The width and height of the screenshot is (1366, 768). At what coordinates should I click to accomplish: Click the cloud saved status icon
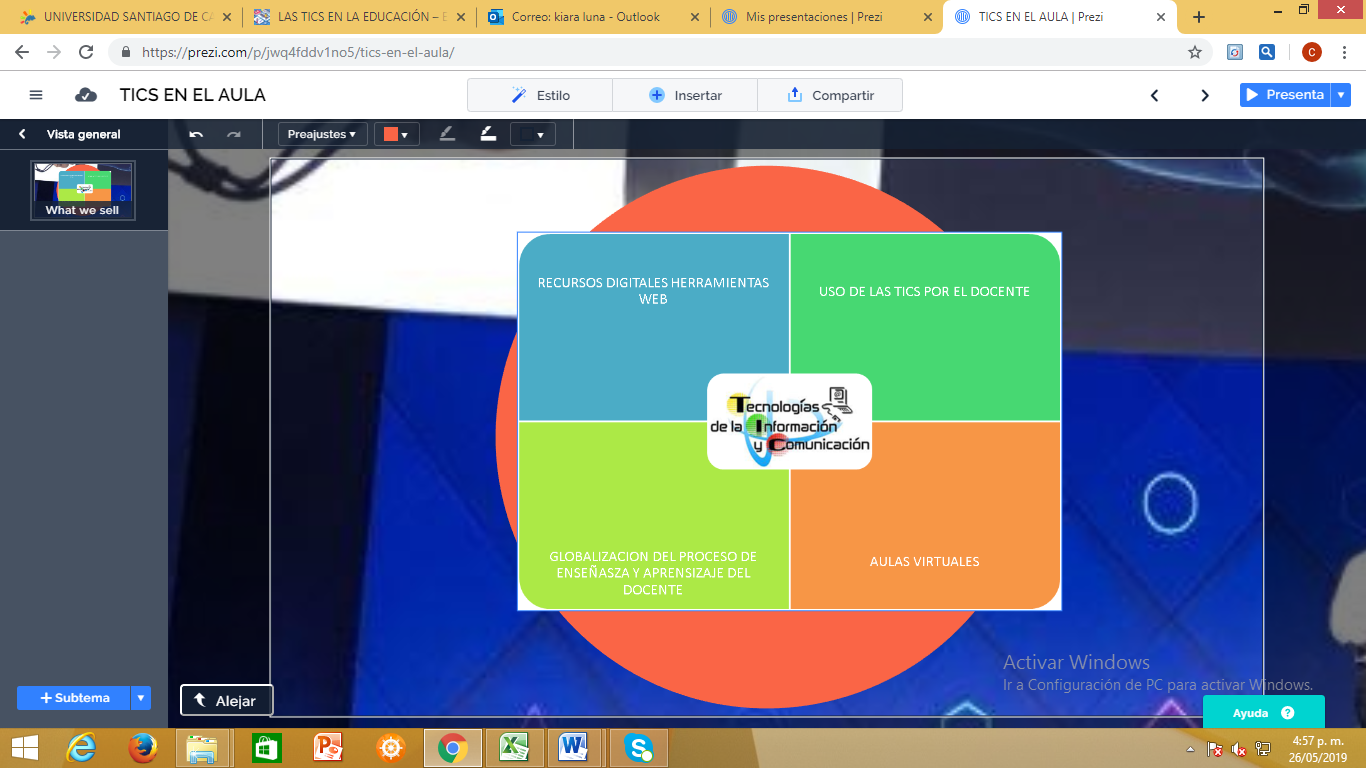click(86, 95)
